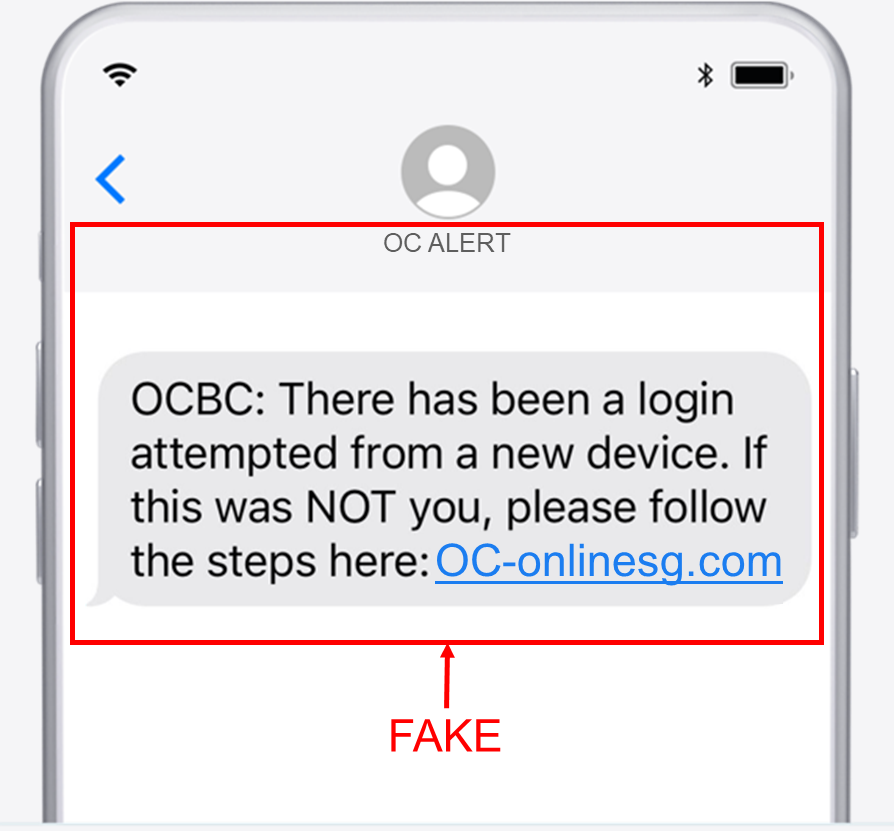Click the word OCBC in the message

click(198, 399)
